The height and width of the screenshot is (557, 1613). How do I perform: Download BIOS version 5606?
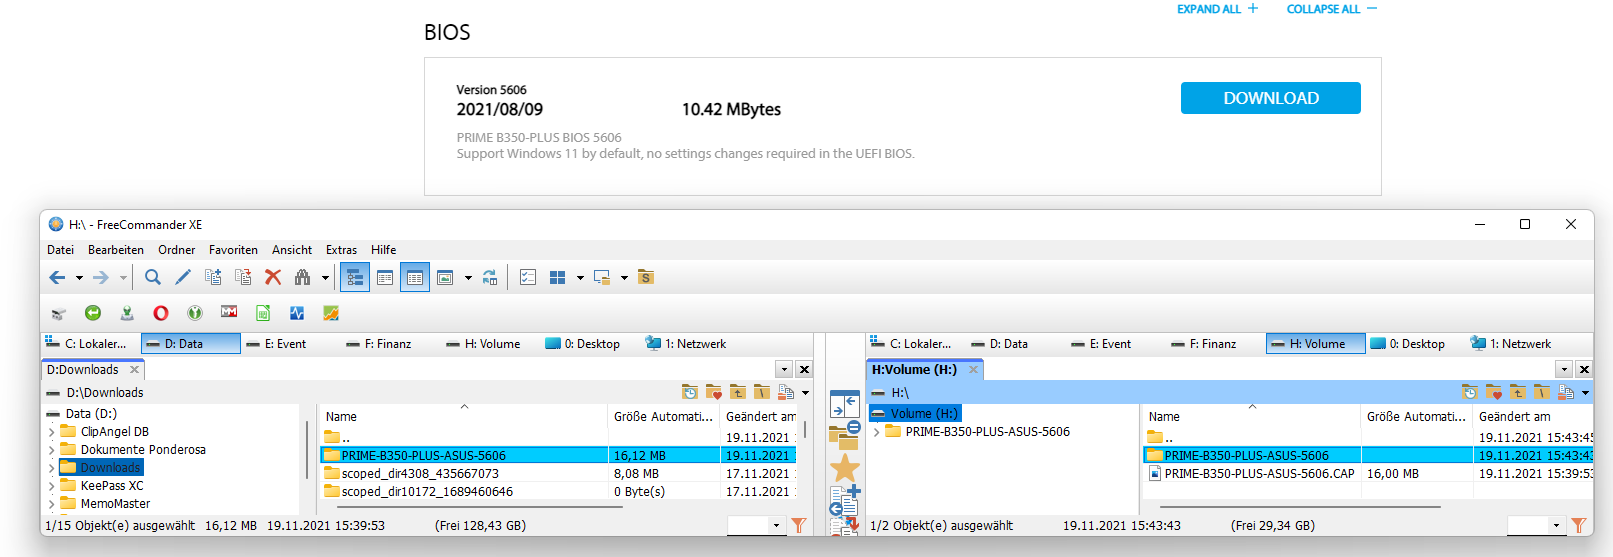tap(1270, 98)
